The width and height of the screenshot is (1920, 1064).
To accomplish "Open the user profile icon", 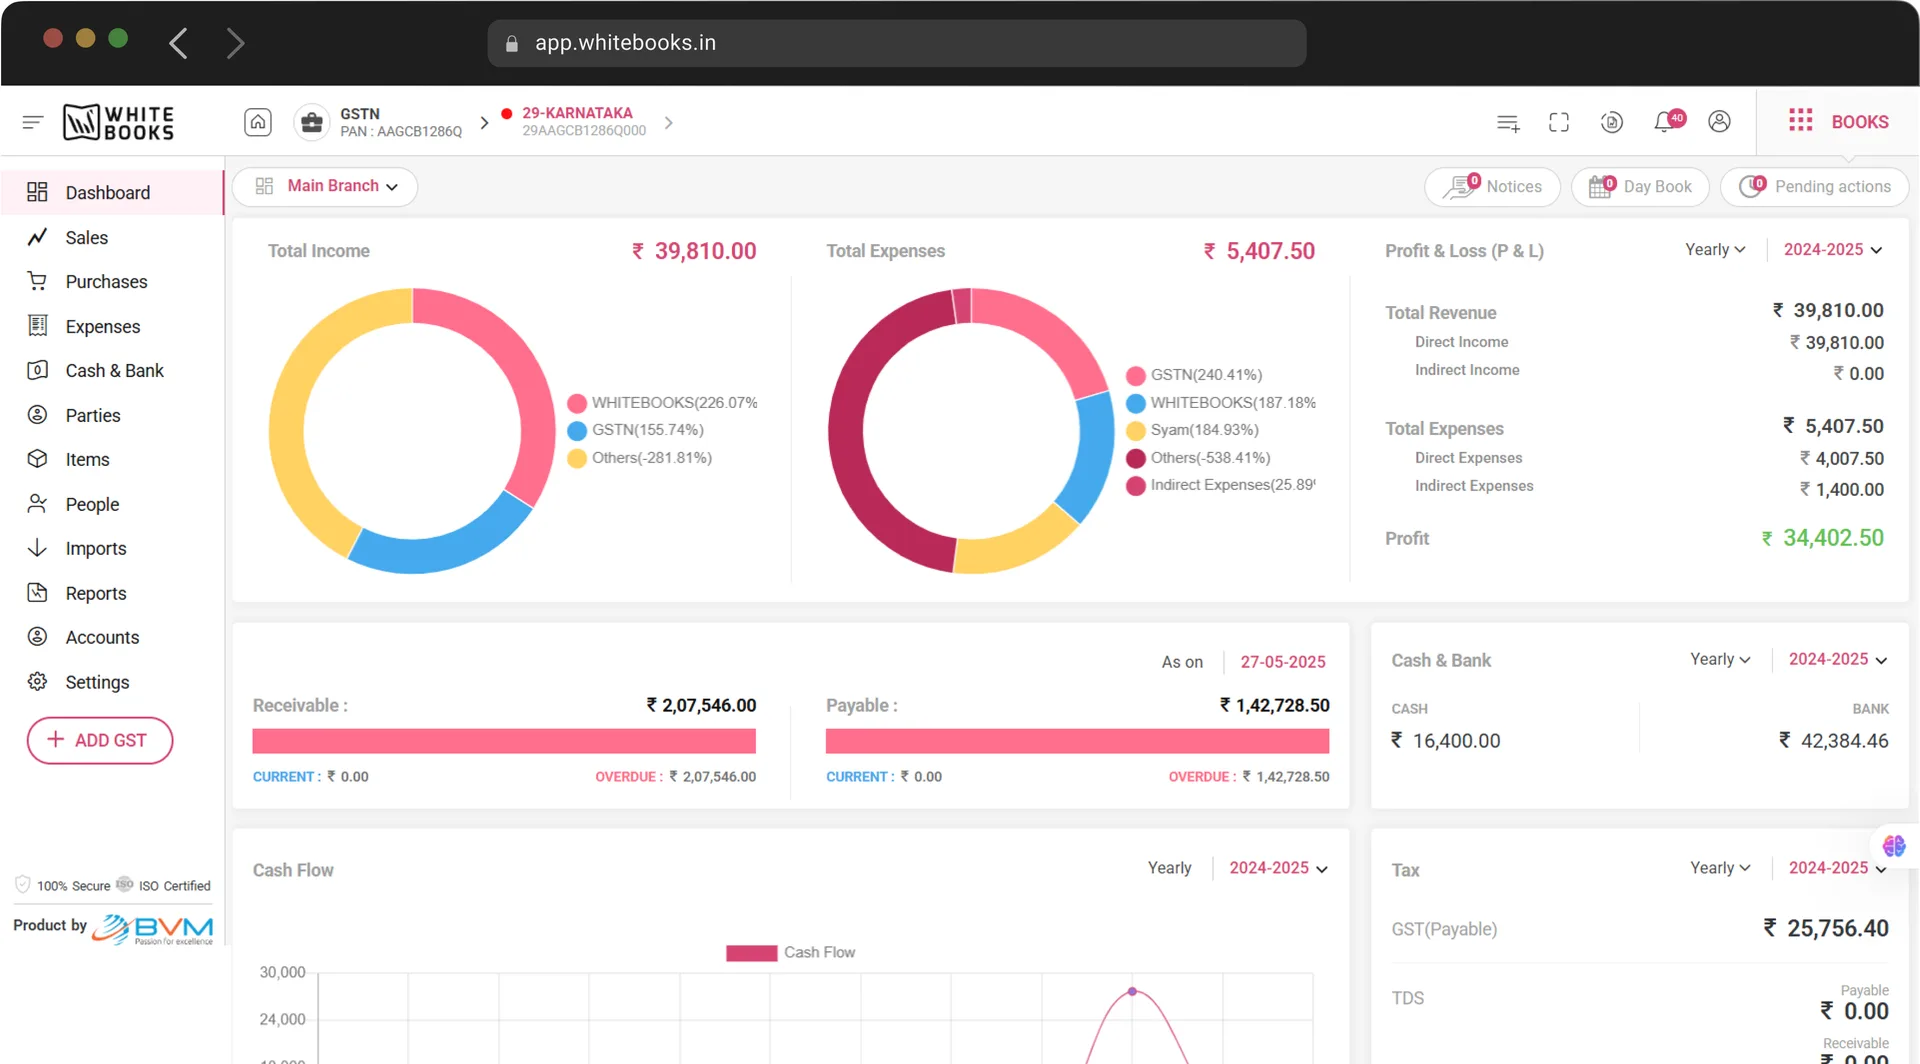I will point(1719,122).
